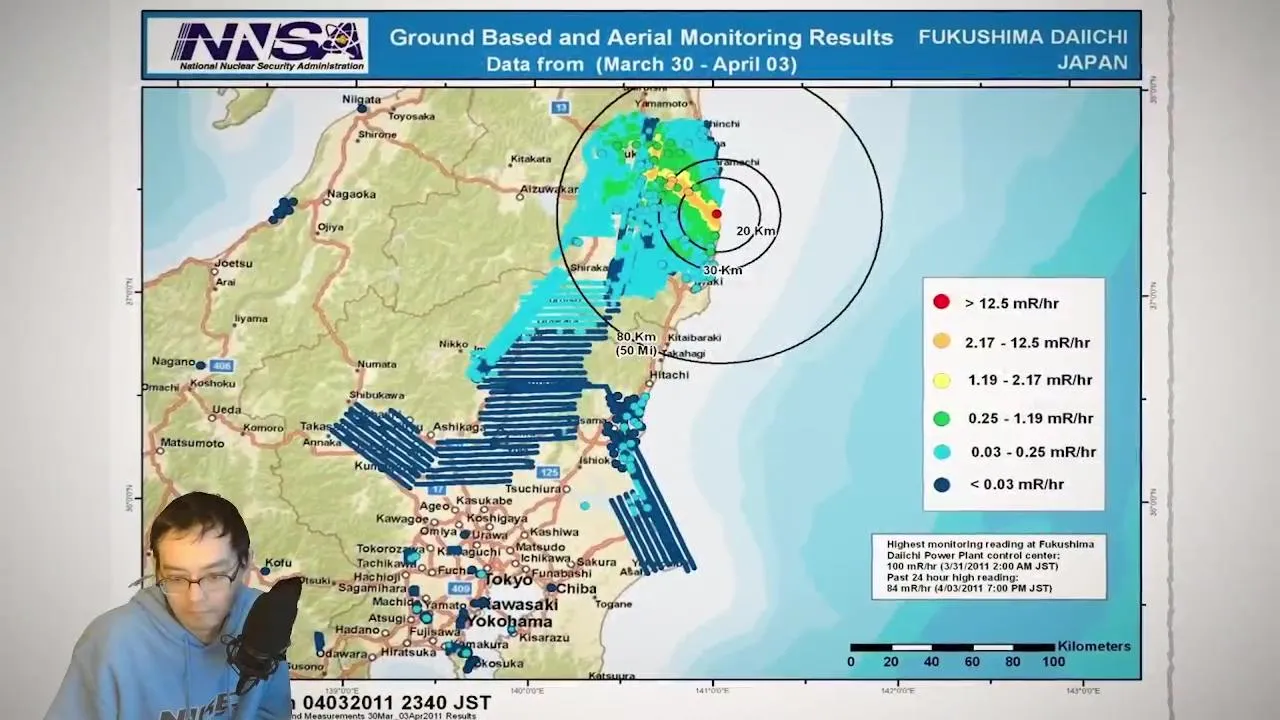Click the '20 Km' radius label

point(756,231)
